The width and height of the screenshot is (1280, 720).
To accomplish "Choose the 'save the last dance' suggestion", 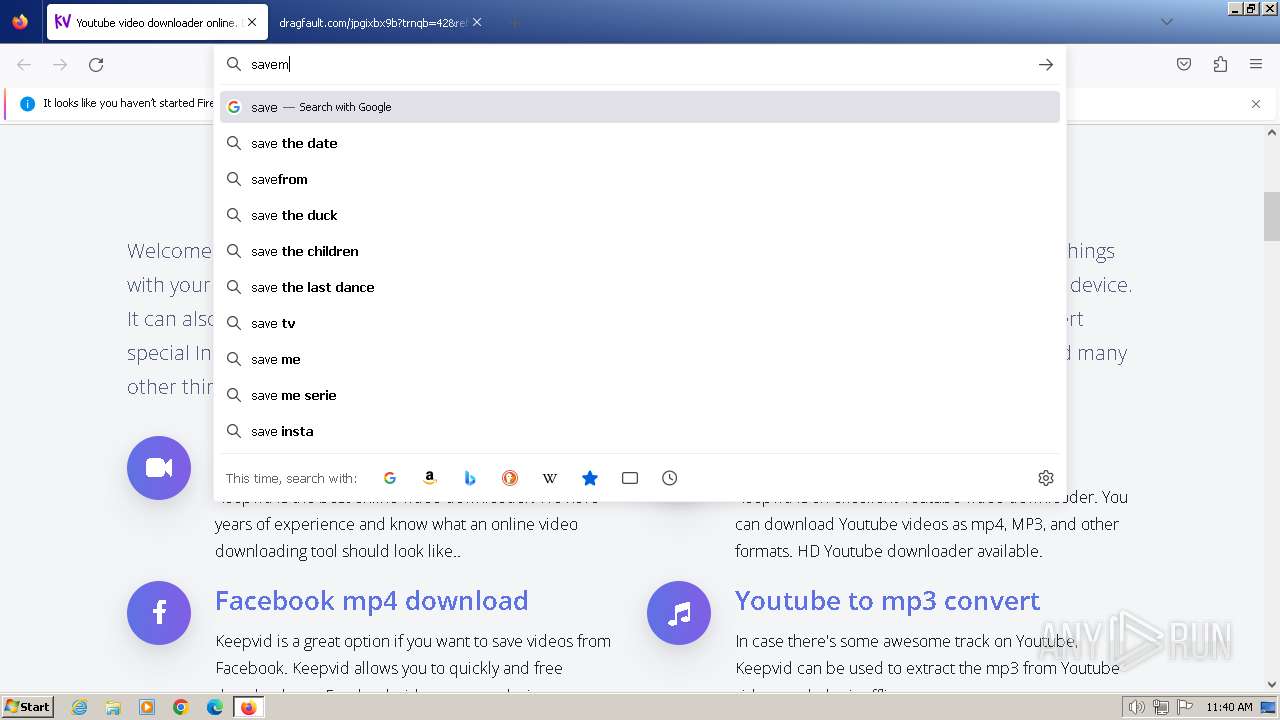I will 640,287.
